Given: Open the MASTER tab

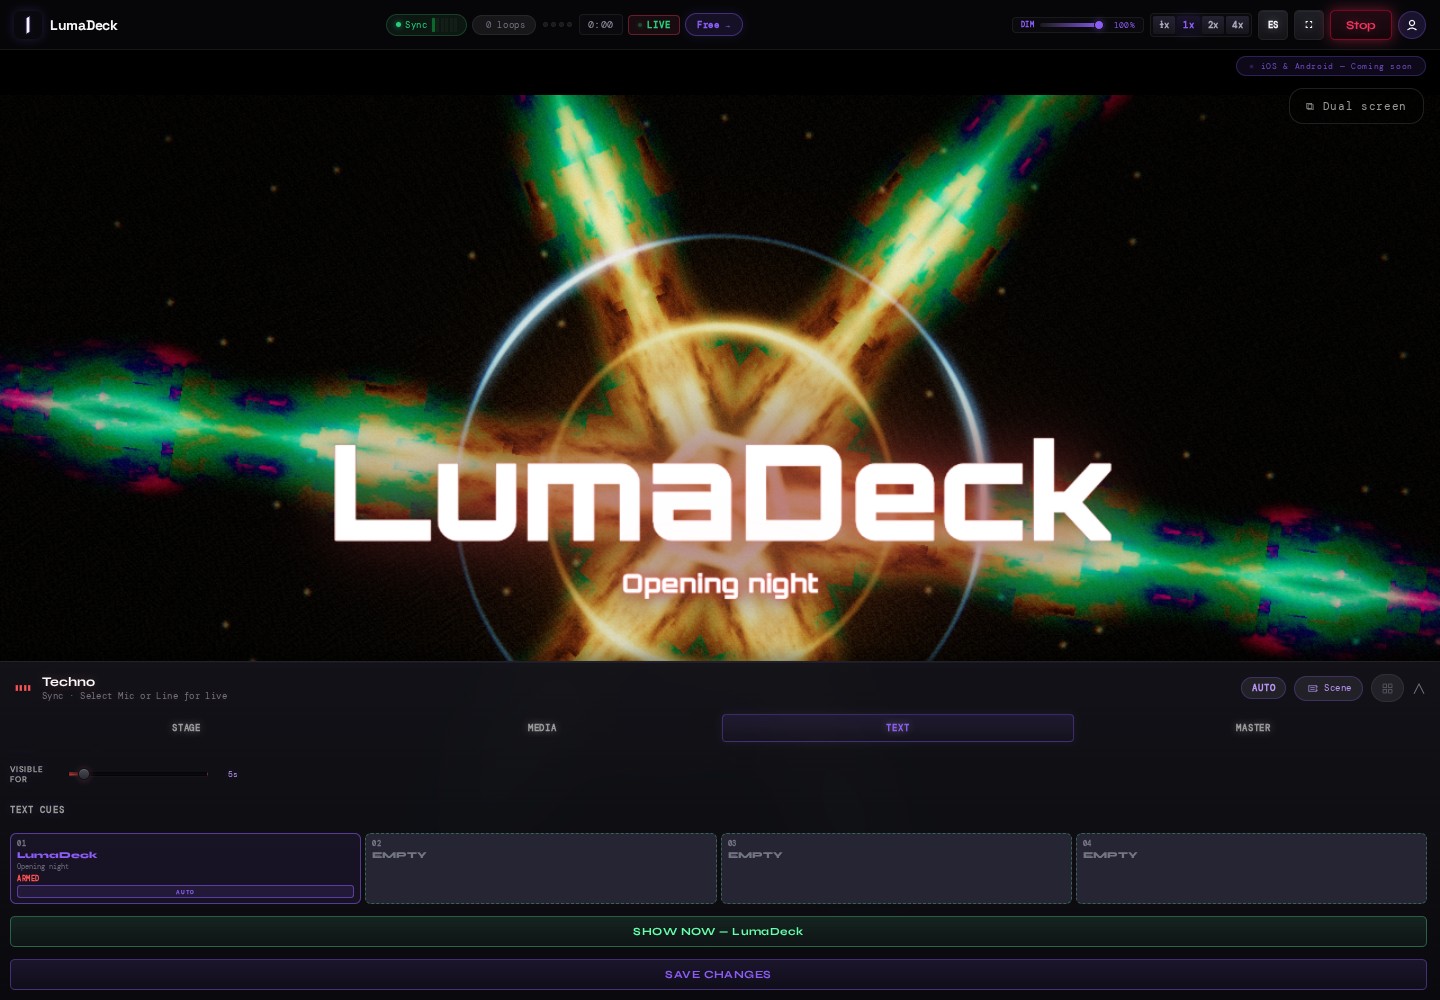Looking at the screenshot, I should click(1253, 728).
